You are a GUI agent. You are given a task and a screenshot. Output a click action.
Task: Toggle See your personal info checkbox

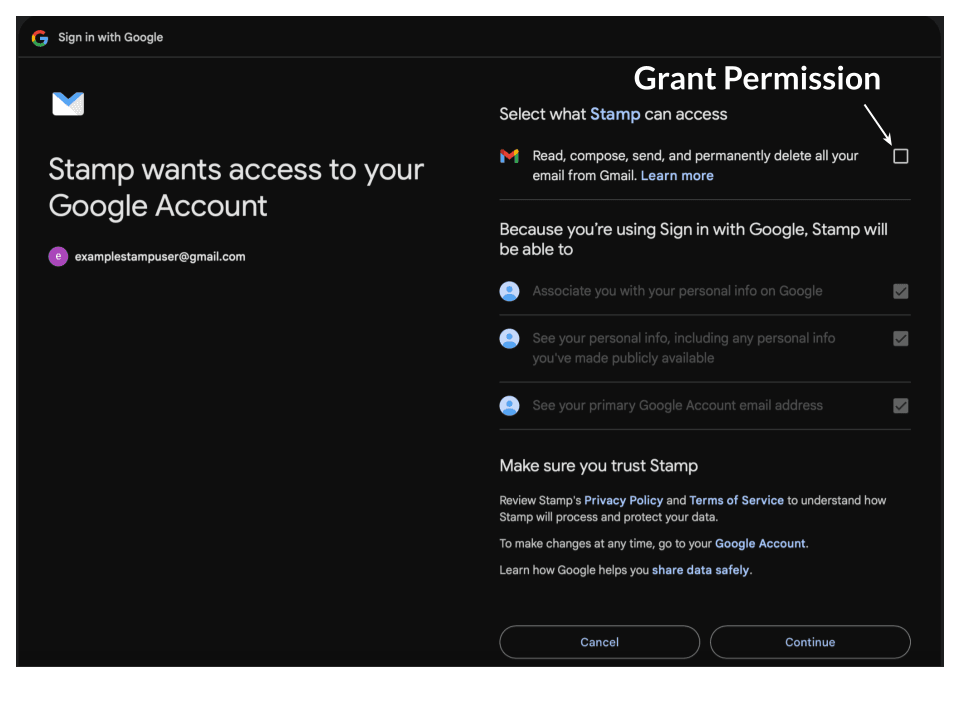tap(901, 339)
